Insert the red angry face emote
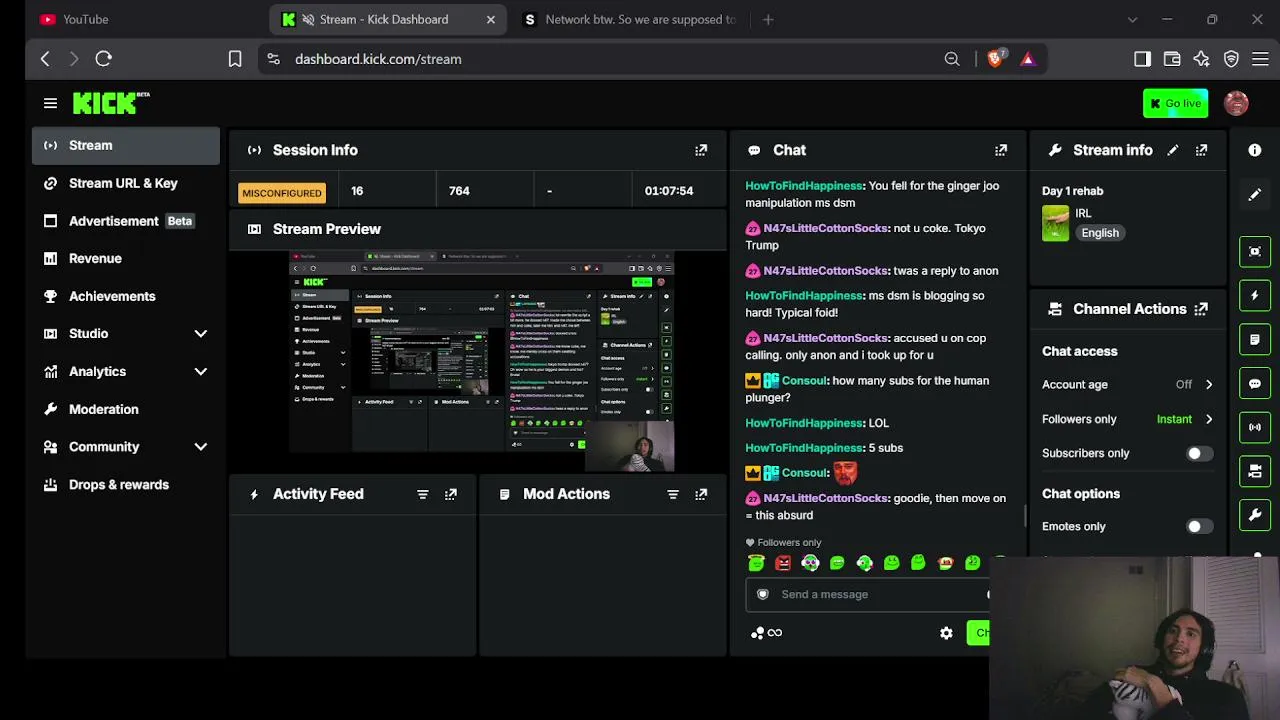 tap(783, 564)
